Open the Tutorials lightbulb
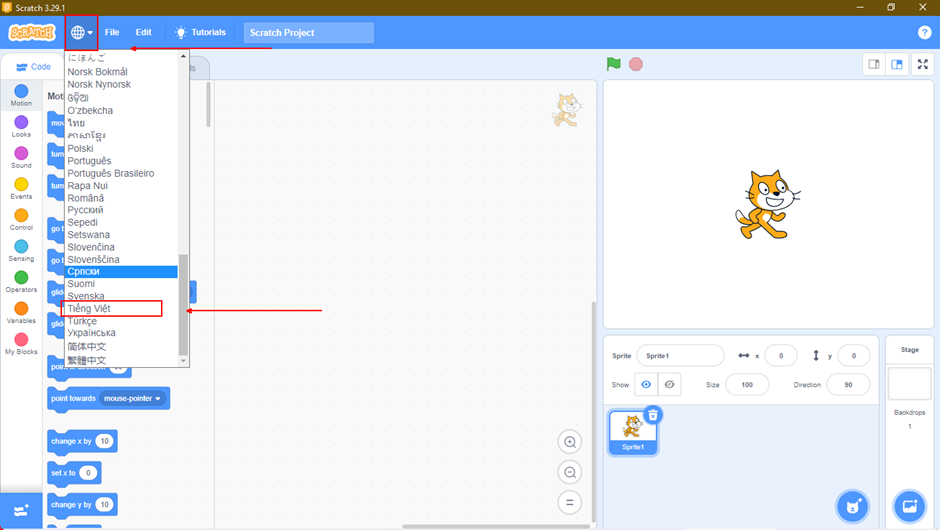 (x=200, y=32)
